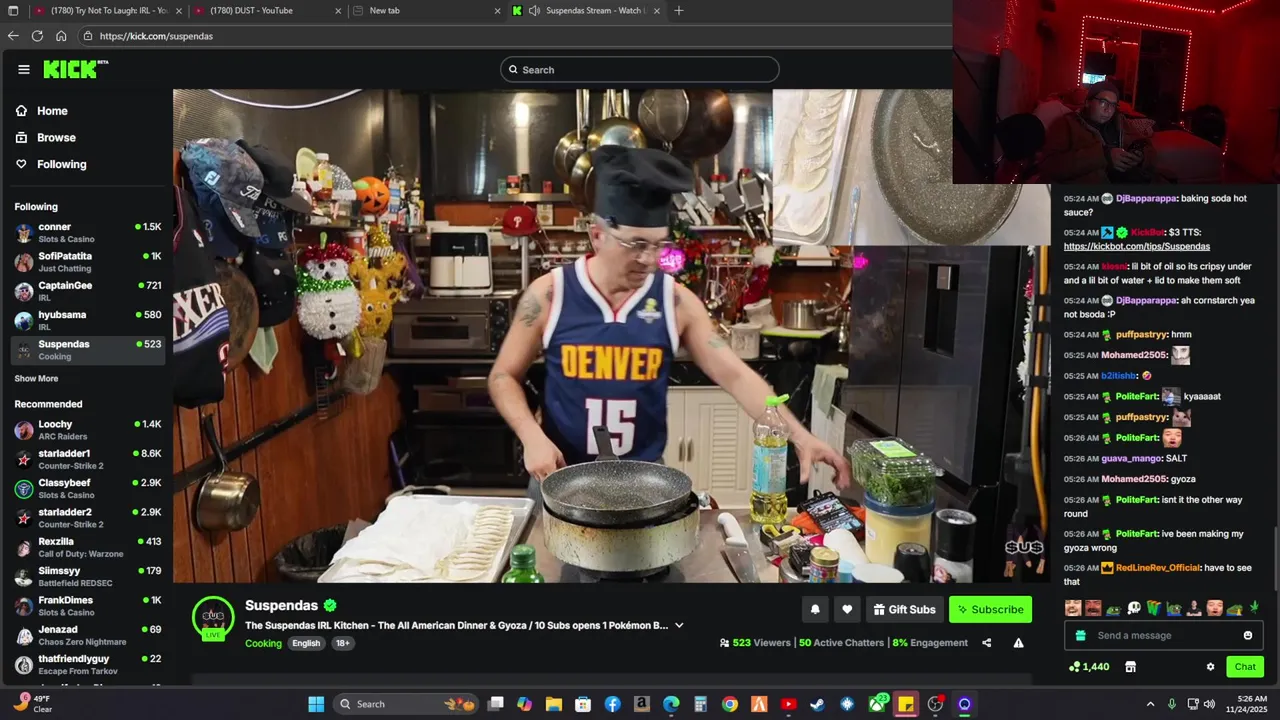Open Classybeef recommended channel
This screenshot has width=1280, height=720.
pyautogui.click(x=88, y=488)
